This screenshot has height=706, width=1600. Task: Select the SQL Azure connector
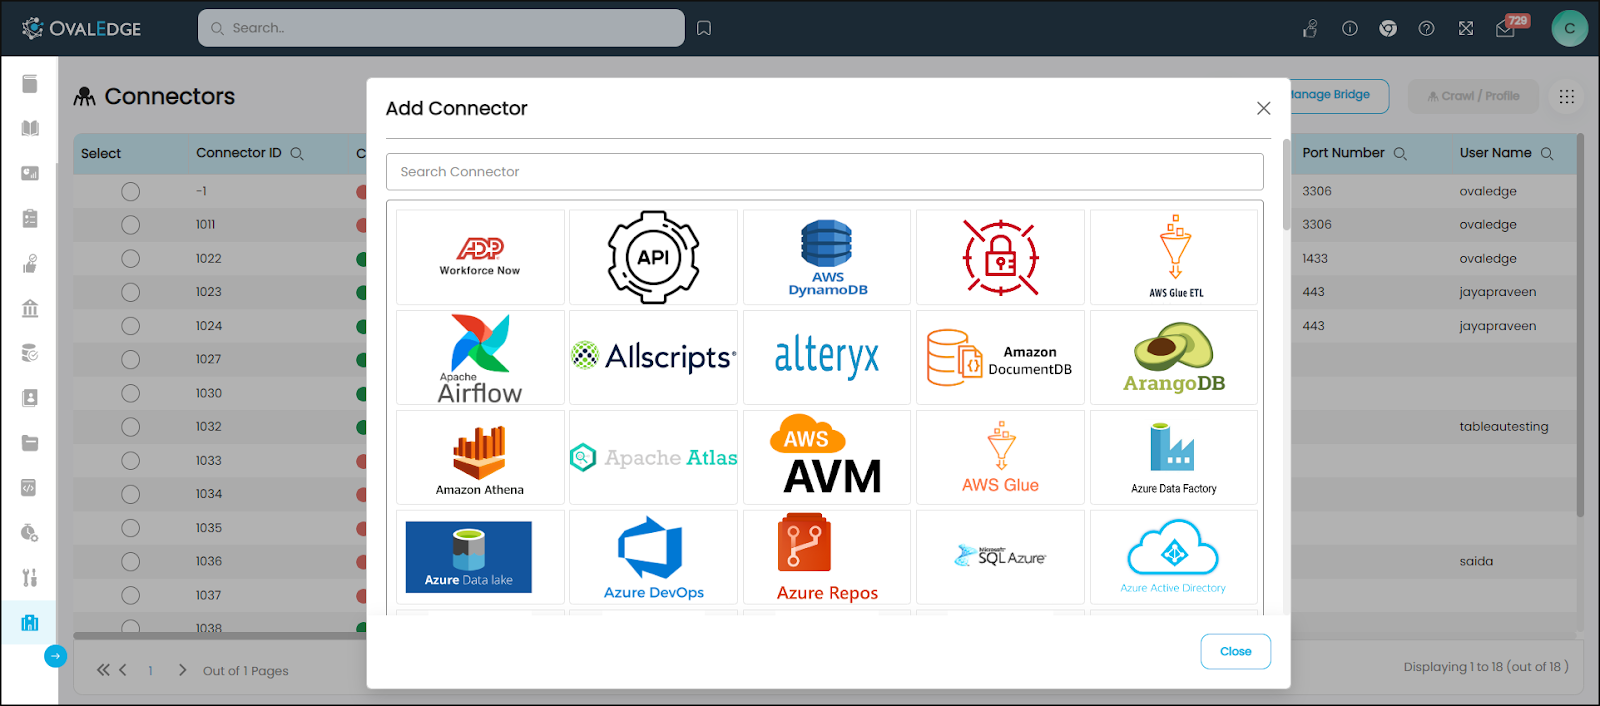[1000, 557]
